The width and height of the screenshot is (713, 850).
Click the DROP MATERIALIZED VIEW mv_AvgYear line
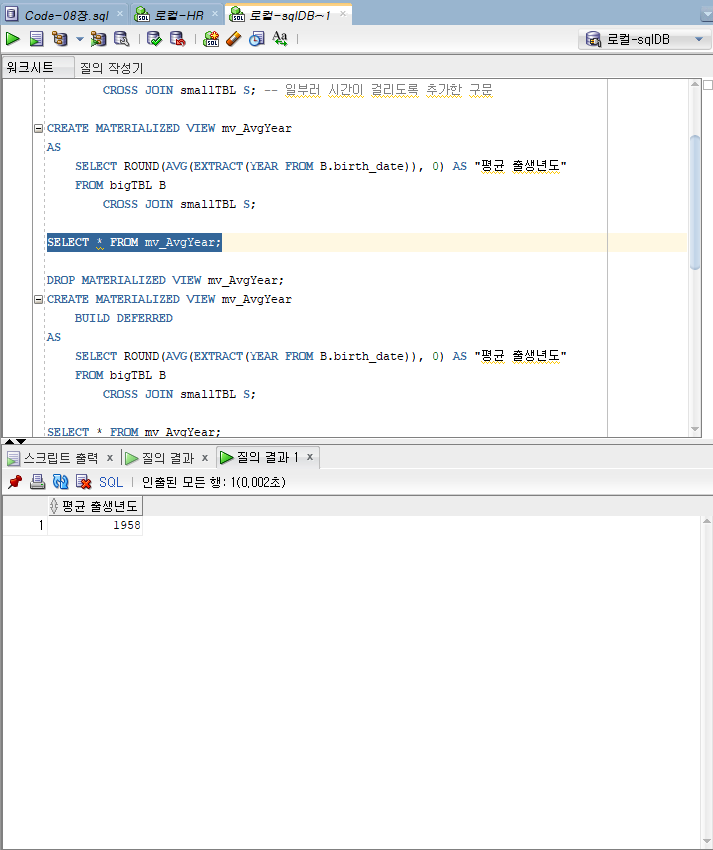click(165, 280)
